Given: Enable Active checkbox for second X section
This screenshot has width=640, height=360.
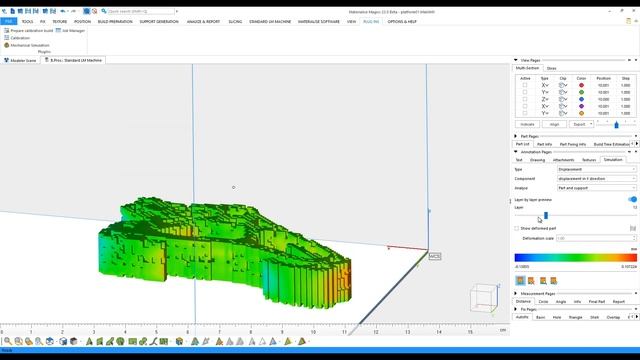Looking at the screenshot, I should point(525,106).
